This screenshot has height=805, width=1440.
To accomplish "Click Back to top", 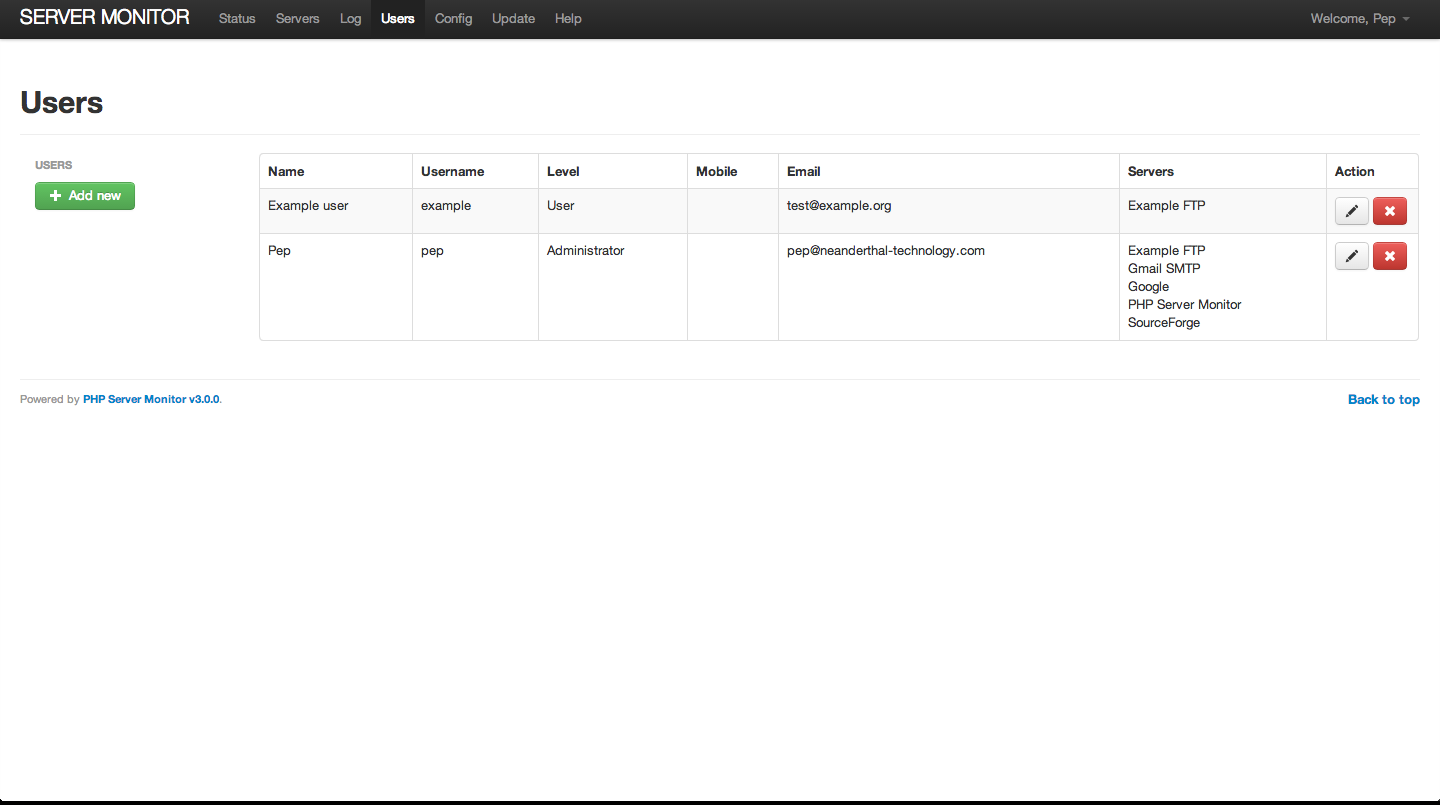I will pos(1383,399).
